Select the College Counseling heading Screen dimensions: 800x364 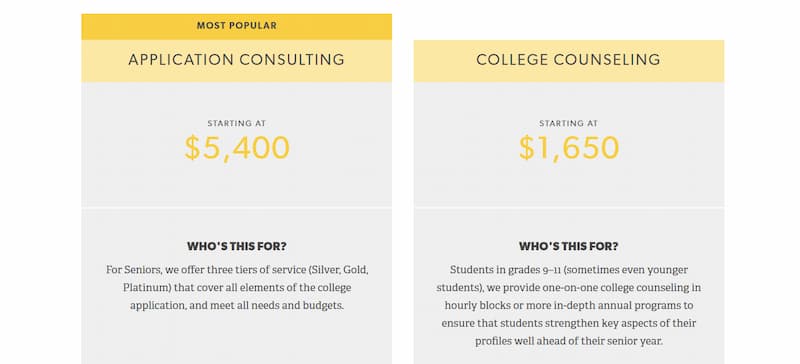(568, 60)
